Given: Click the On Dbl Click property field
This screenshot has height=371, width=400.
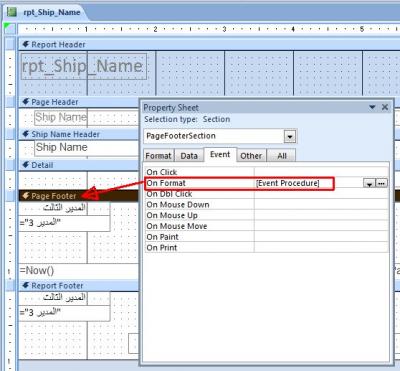Looking at the screenshot, I should click(x=321, y=194).
